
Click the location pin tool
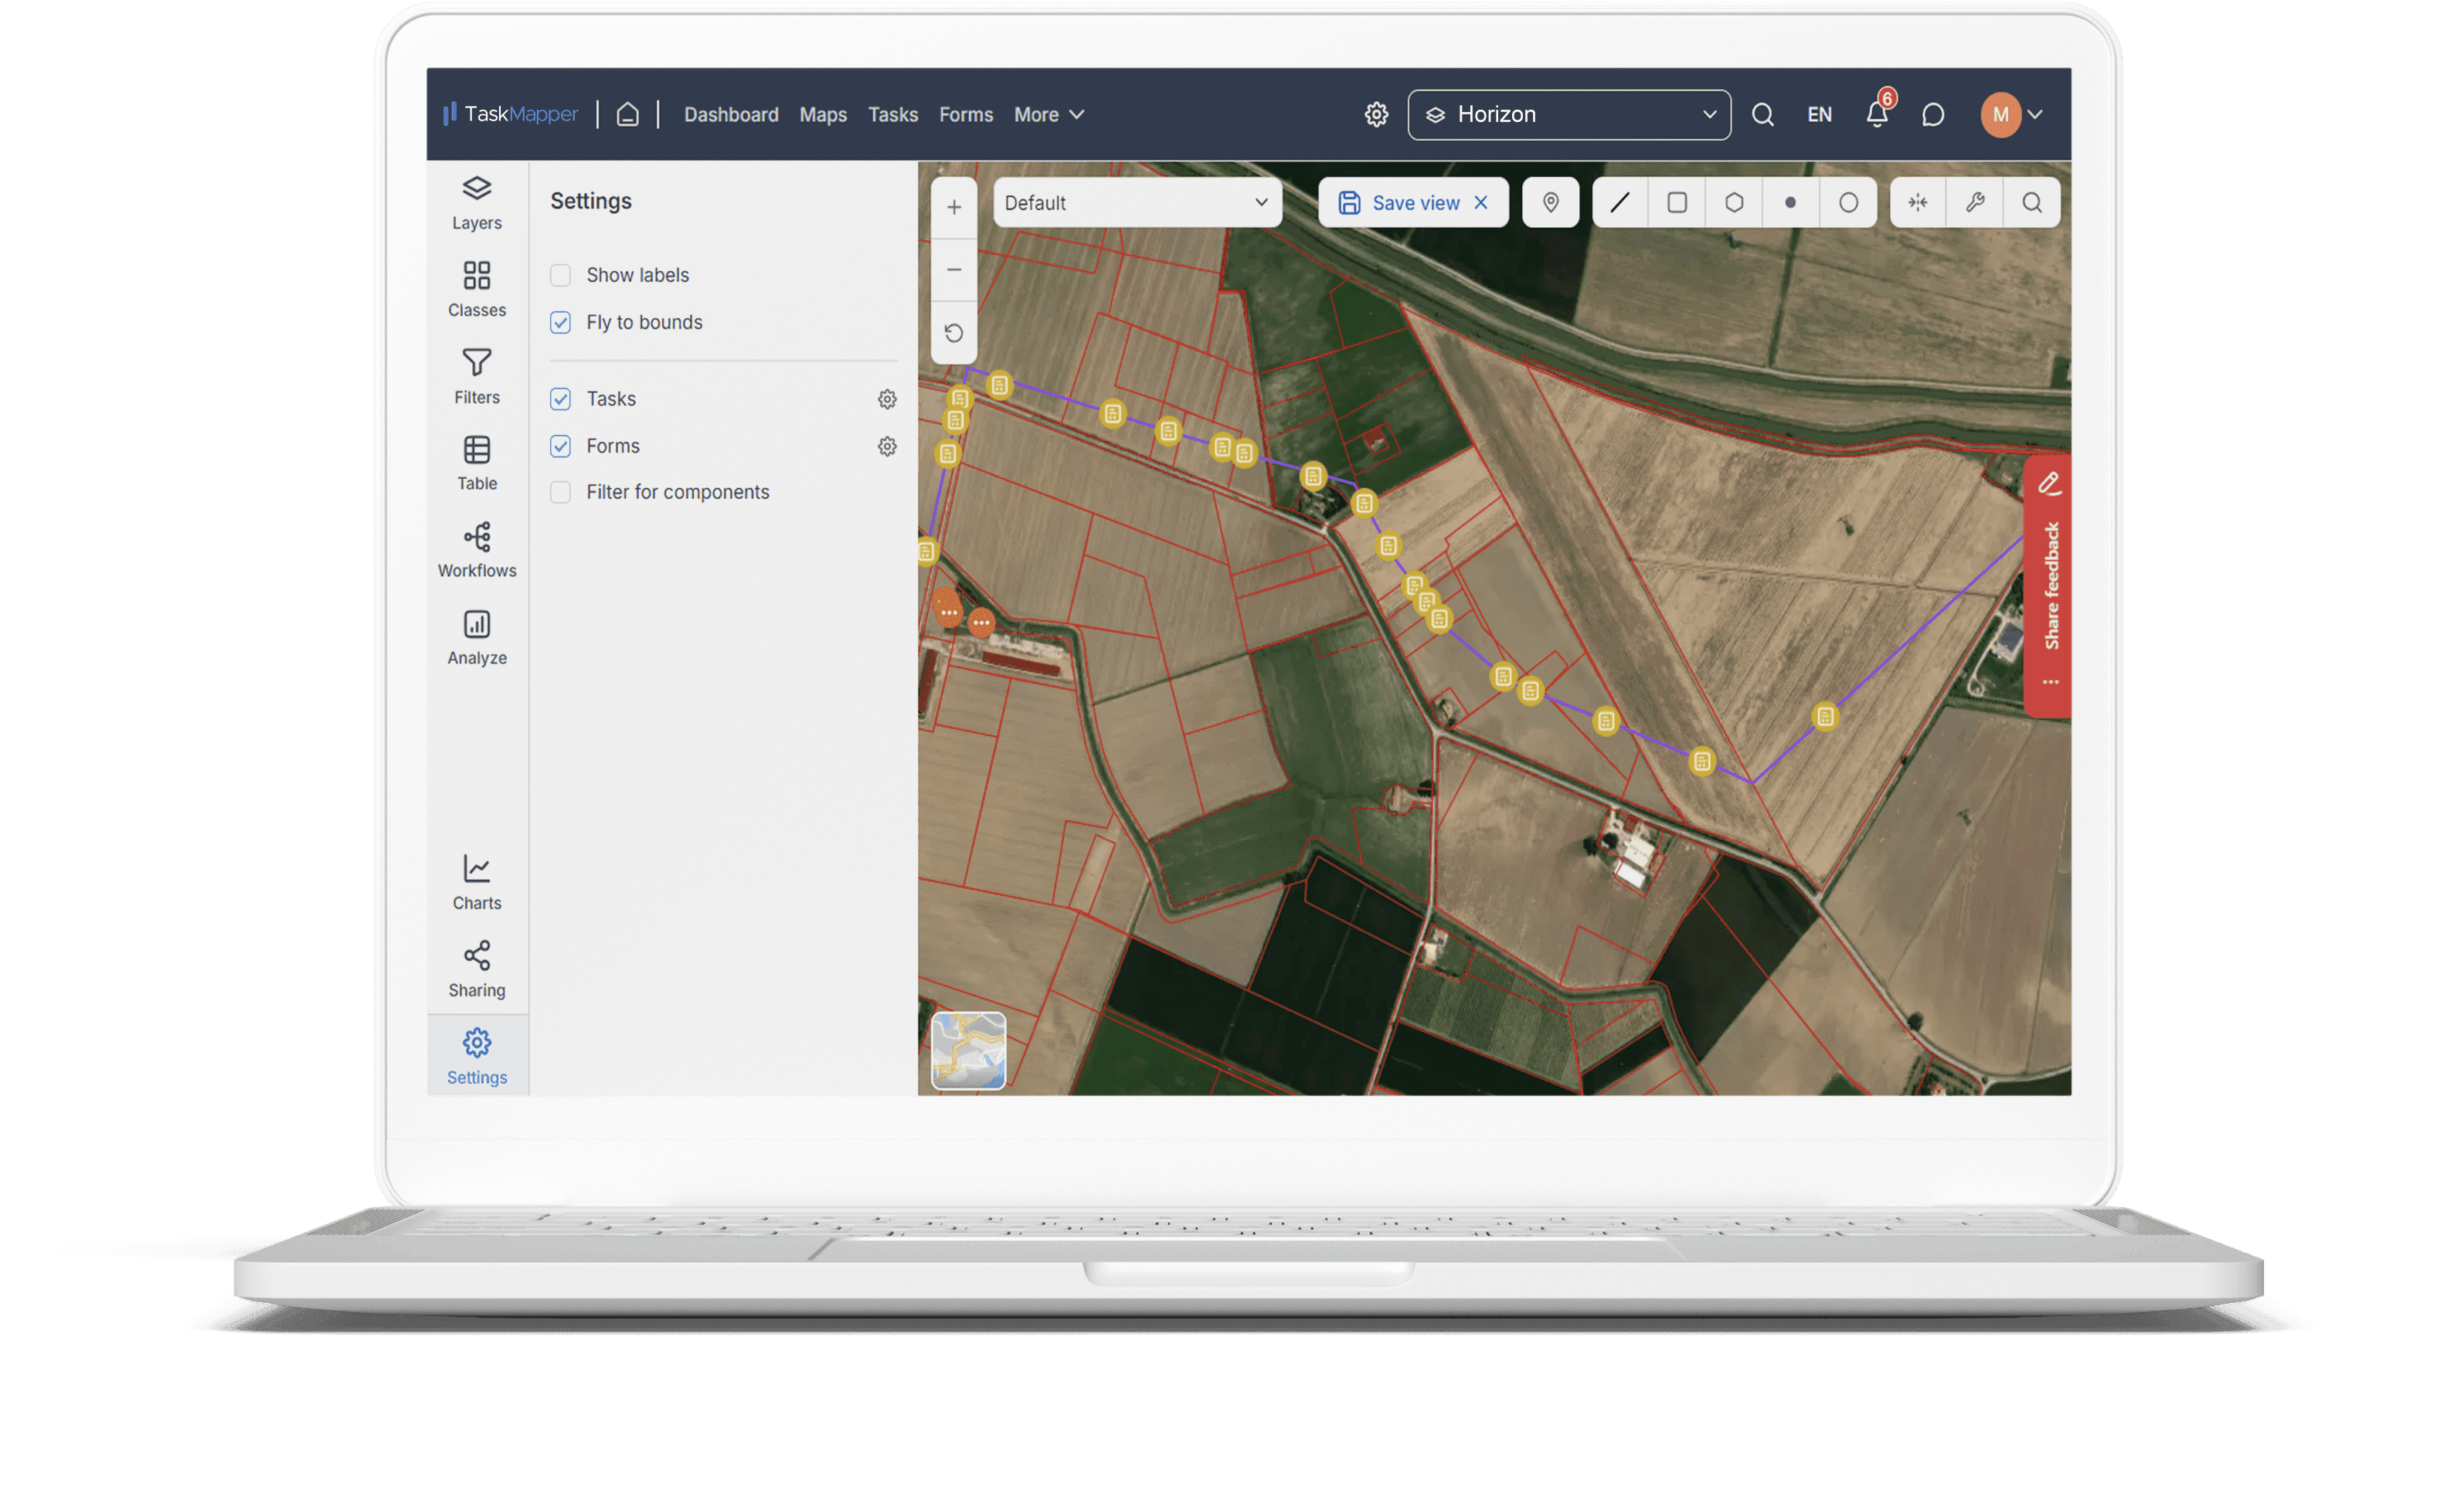pyautogui.click(x=1550, y=202)
